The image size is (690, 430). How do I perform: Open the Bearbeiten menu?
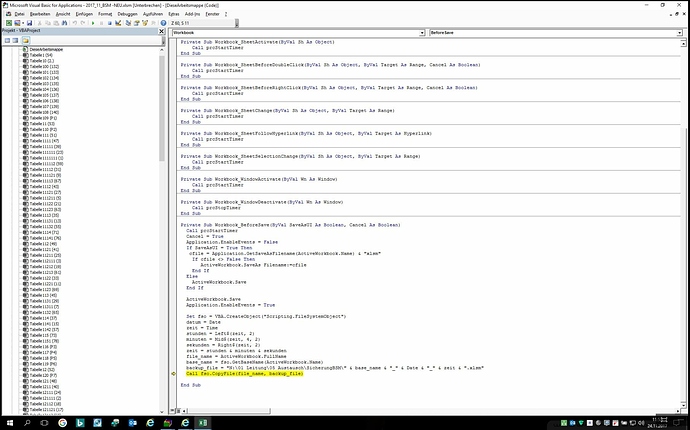40,14
